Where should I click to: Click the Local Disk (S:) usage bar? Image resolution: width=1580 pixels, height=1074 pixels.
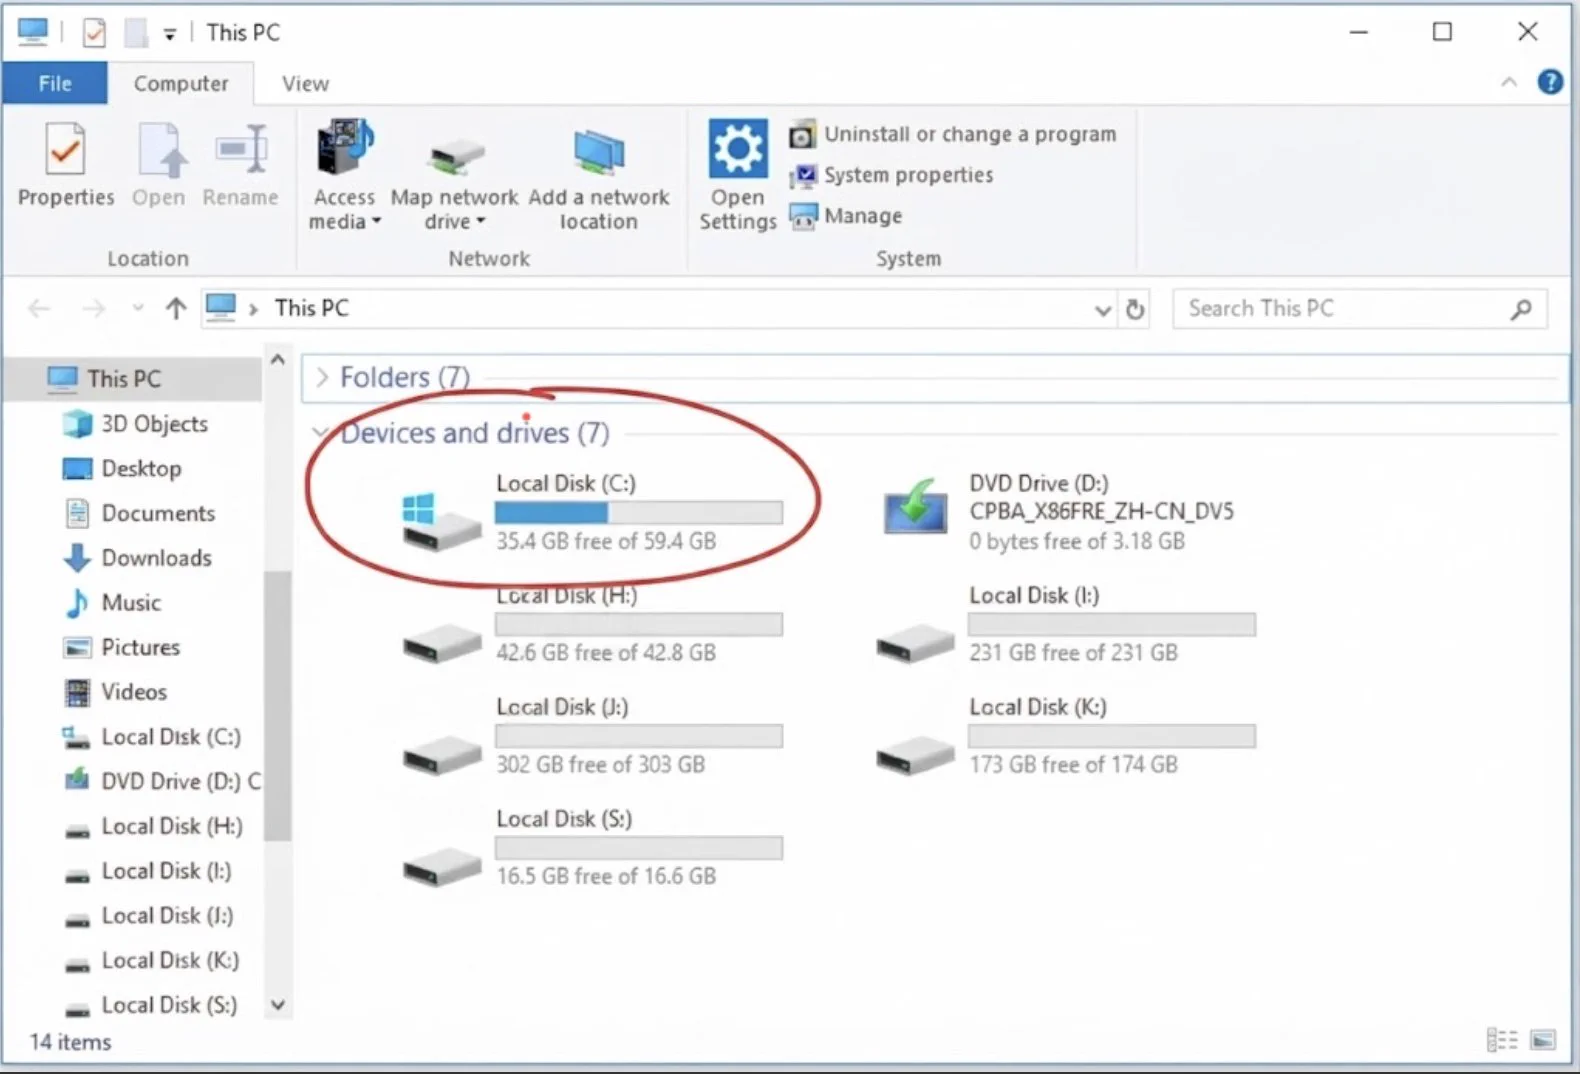[639, 848]
